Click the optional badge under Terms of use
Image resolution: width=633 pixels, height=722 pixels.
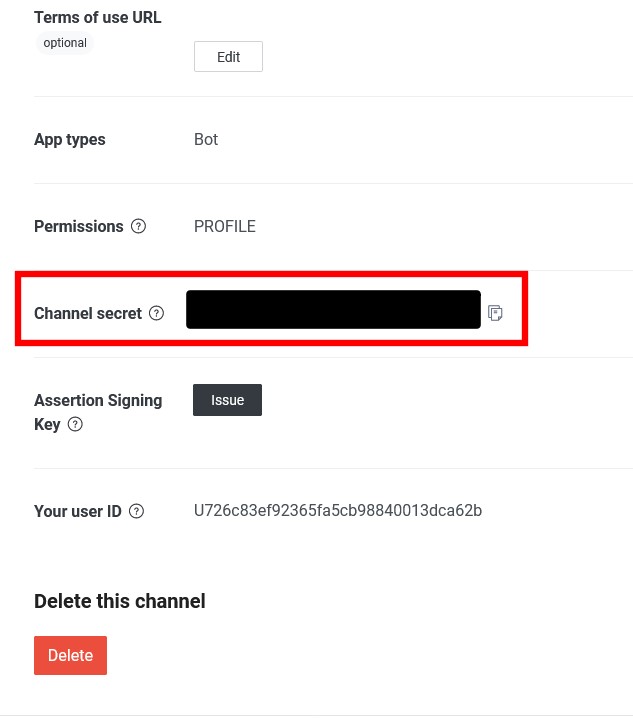point(65,43)
